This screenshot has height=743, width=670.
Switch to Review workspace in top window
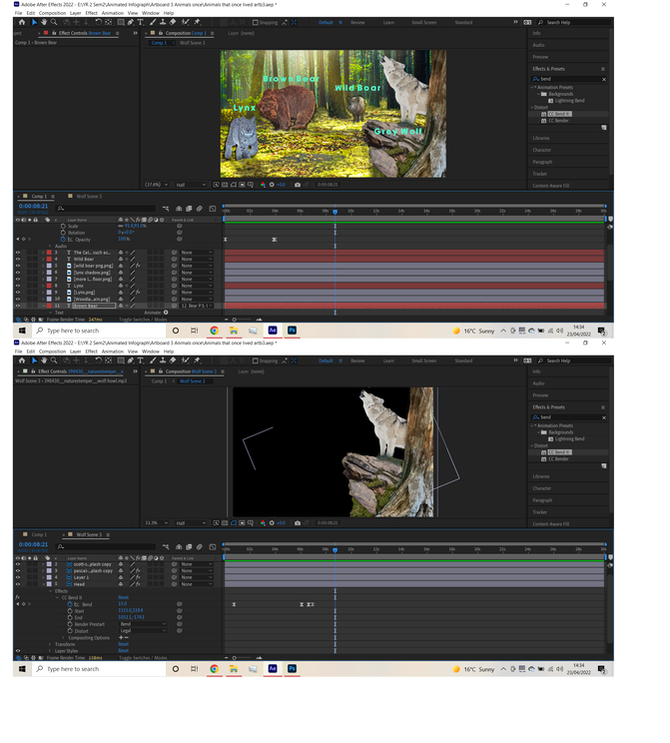coord(358,22)
